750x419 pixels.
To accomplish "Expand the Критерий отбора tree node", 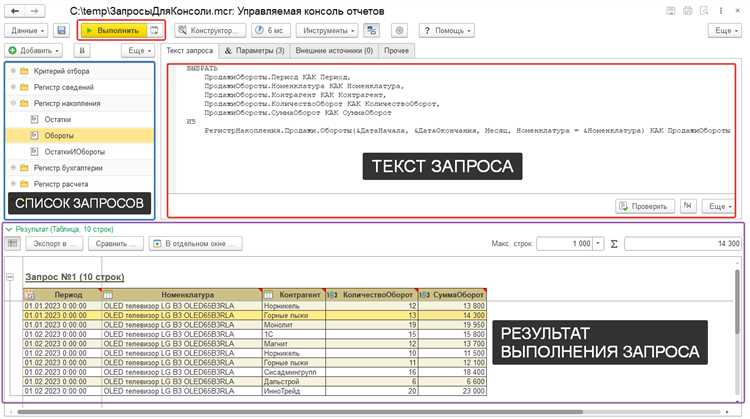I will [x=13, y=71].
